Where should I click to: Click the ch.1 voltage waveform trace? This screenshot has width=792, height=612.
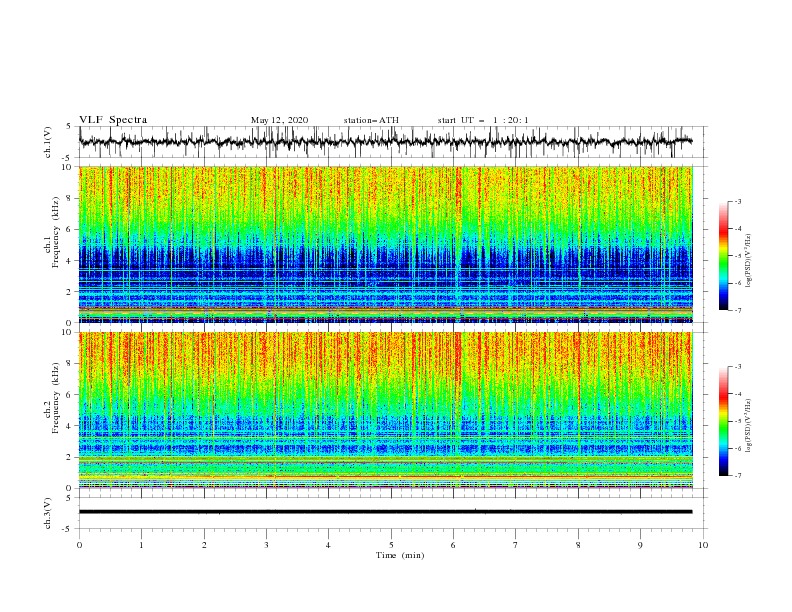(385, 142)
